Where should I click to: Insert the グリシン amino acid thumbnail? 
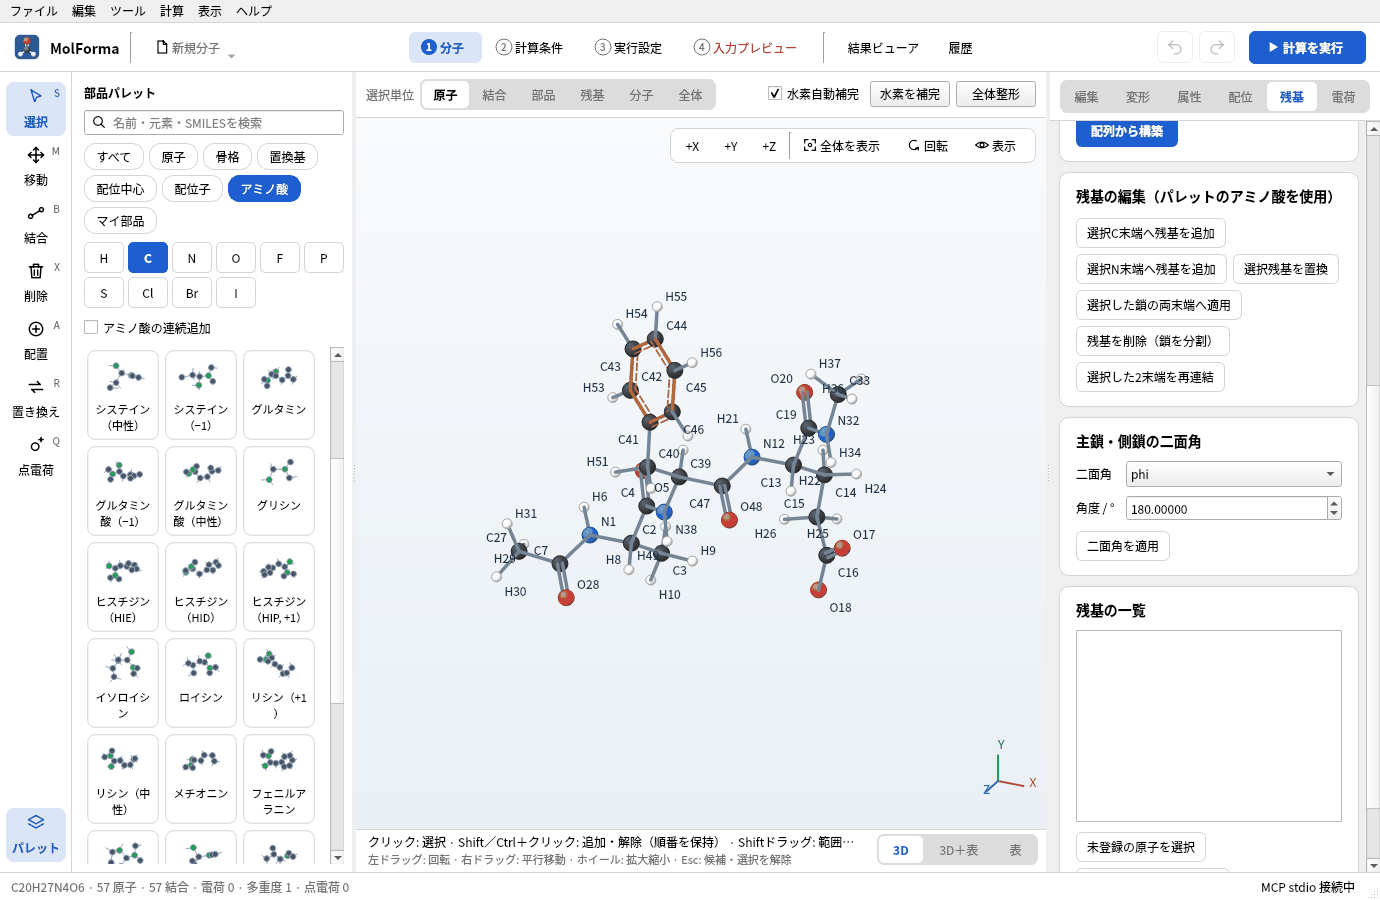point(279,491)
